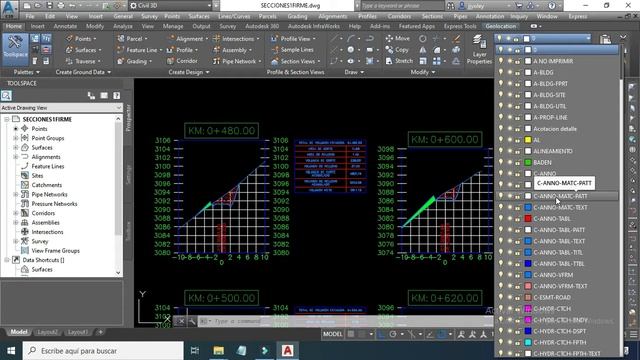Switch to Model tab
This screenshot has height=360, width=640.
(19, 332)
